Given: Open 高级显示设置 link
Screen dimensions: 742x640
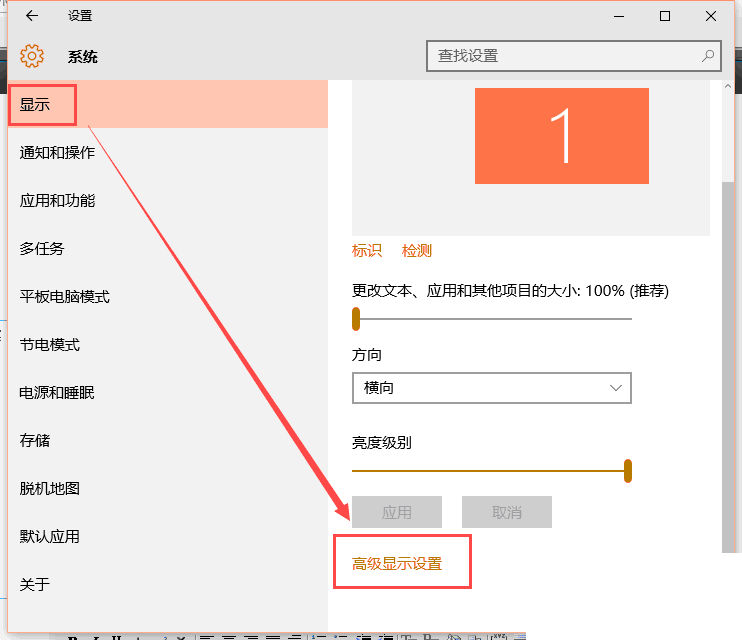Looking at the screenshot, I should (397, 564).
